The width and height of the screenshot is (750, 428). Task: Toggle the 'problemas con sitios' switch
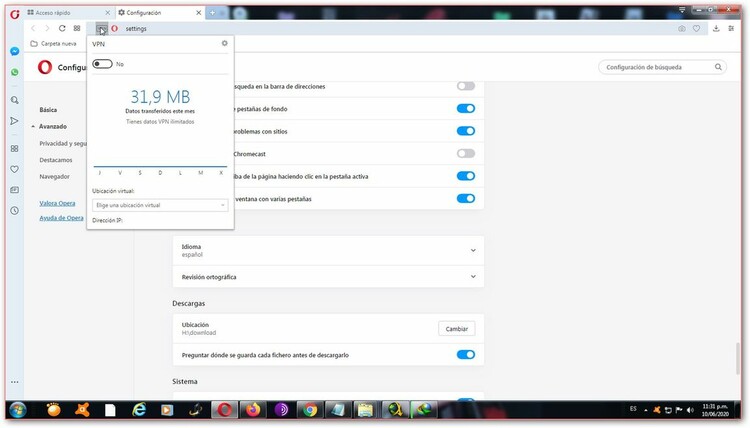tap(465, 131)
